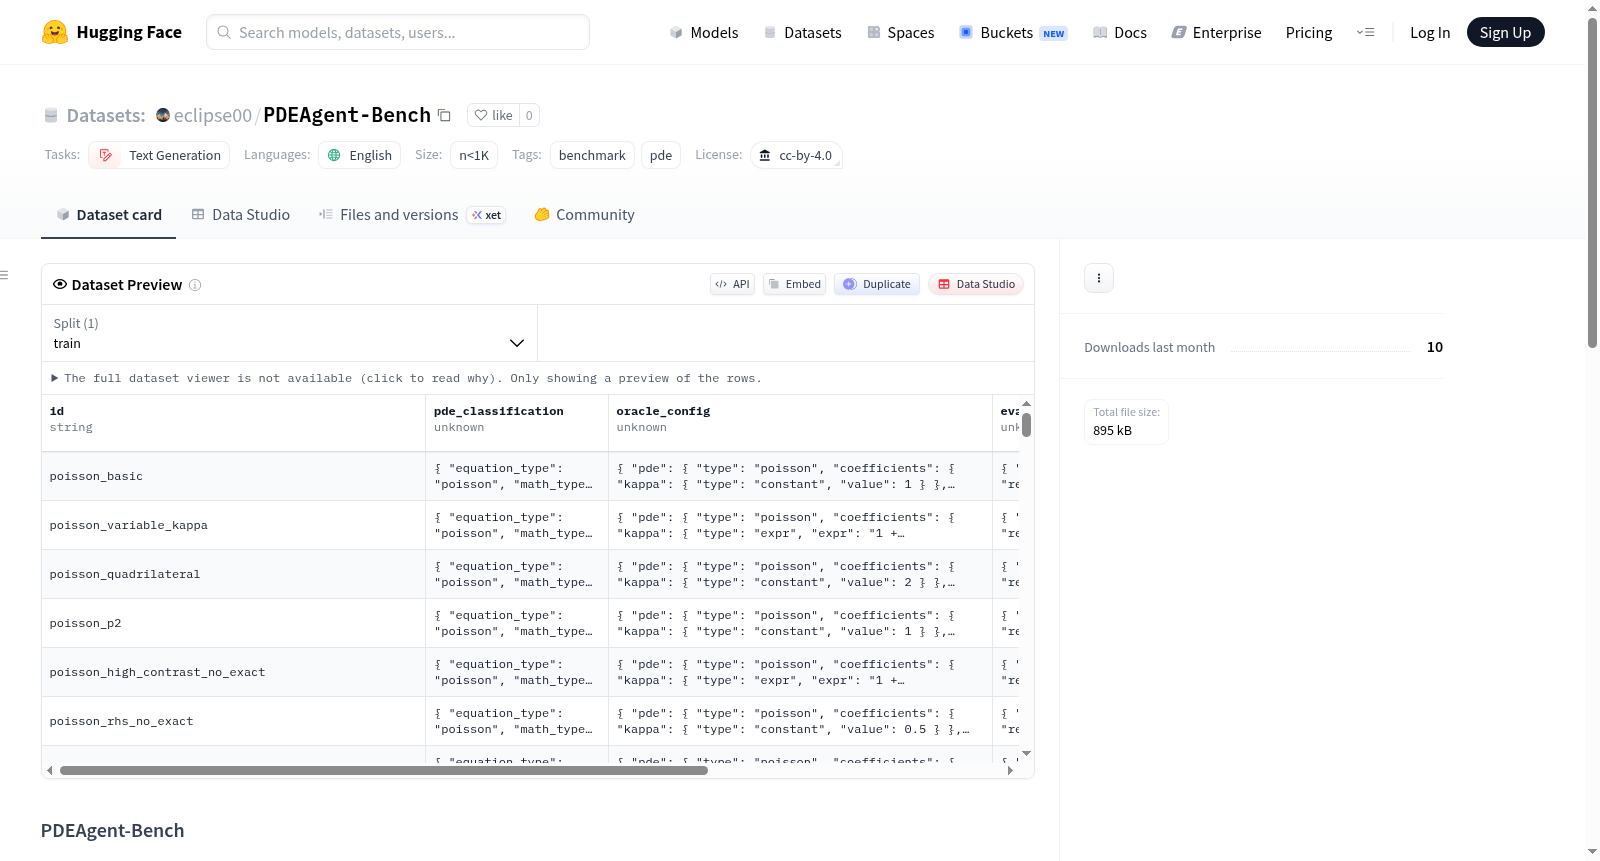Click the table's vertical scrollbar thumb
This screenshot has height=861, width=1600.
click(1026, 425)
